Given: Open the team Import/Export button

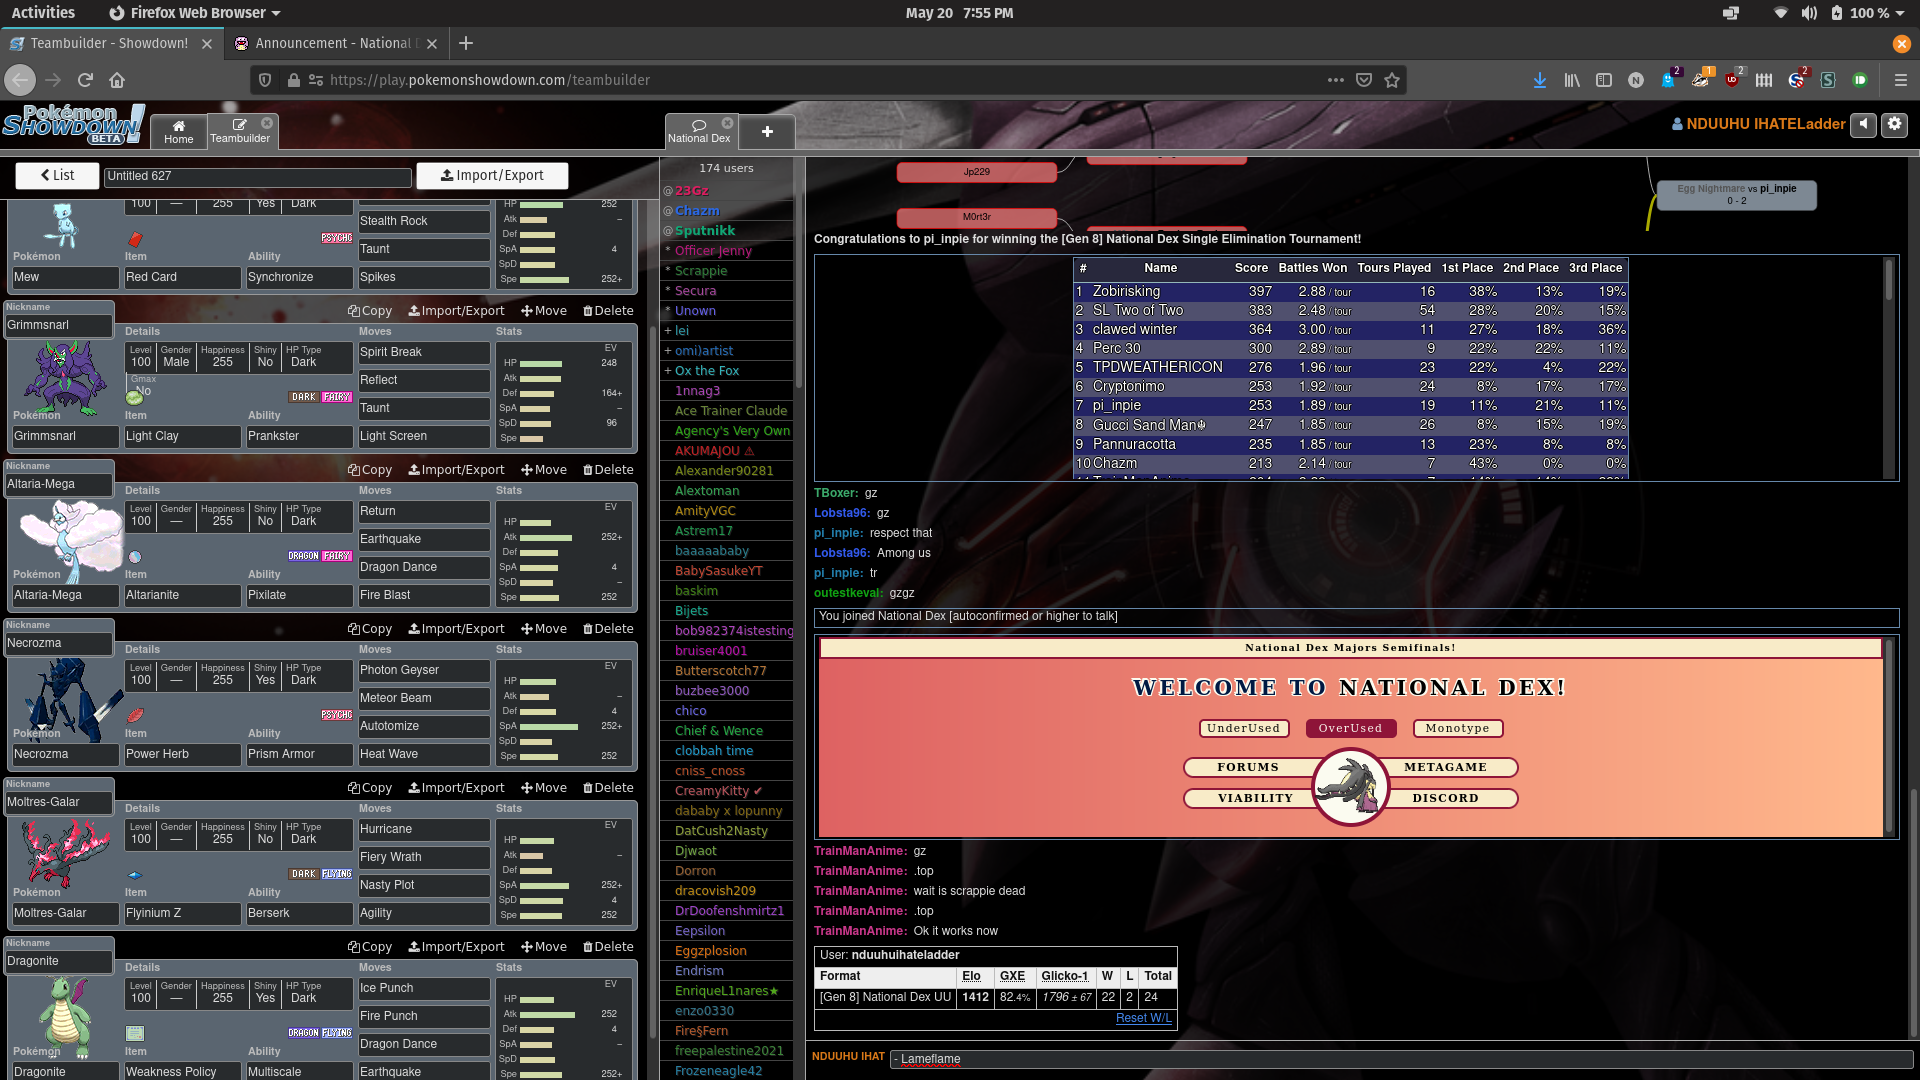Looking at the screenshot, I should pyautogui.click(x=492, y=175).
